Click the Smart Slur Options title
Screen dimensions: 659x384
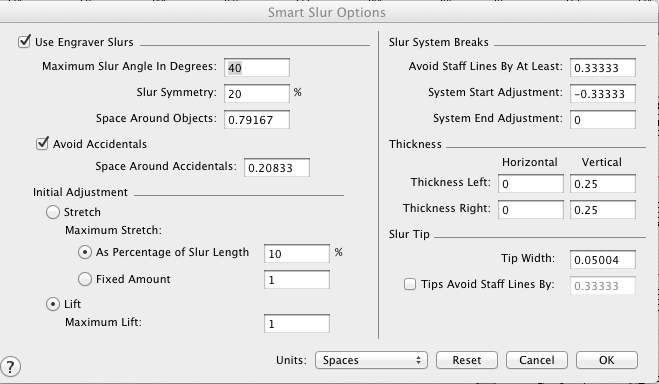point(327,13)
